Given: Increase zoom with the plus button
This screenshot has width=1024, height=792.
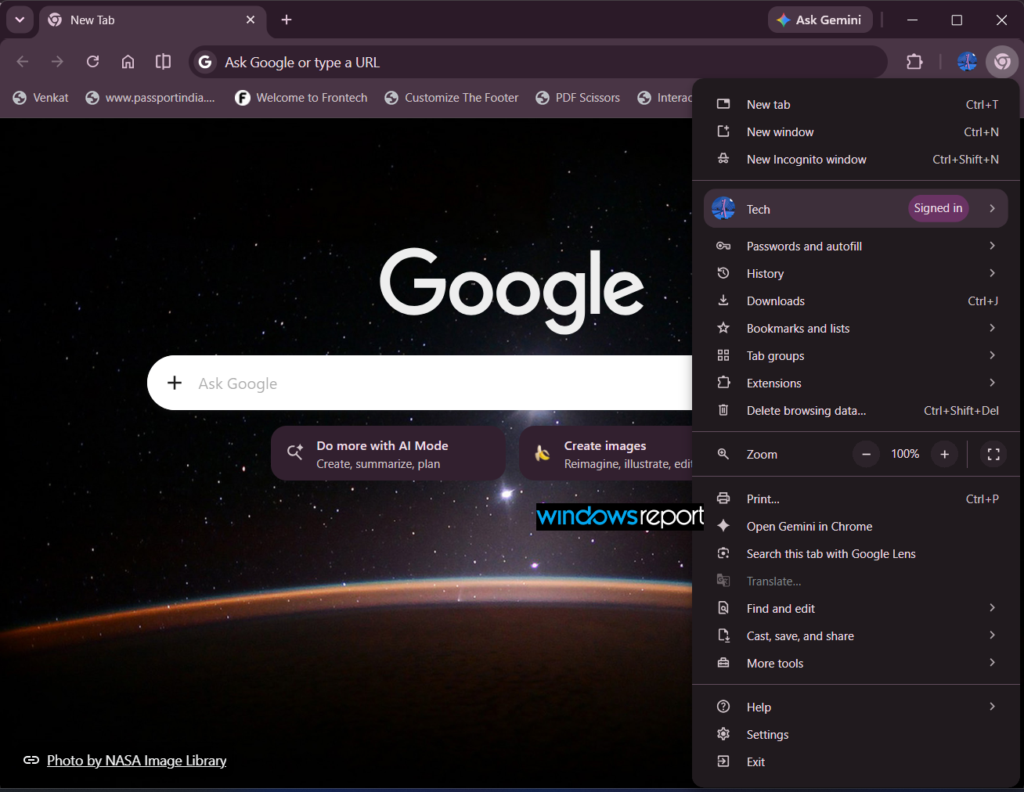Looking at the screenshot, I should (944, 454).
